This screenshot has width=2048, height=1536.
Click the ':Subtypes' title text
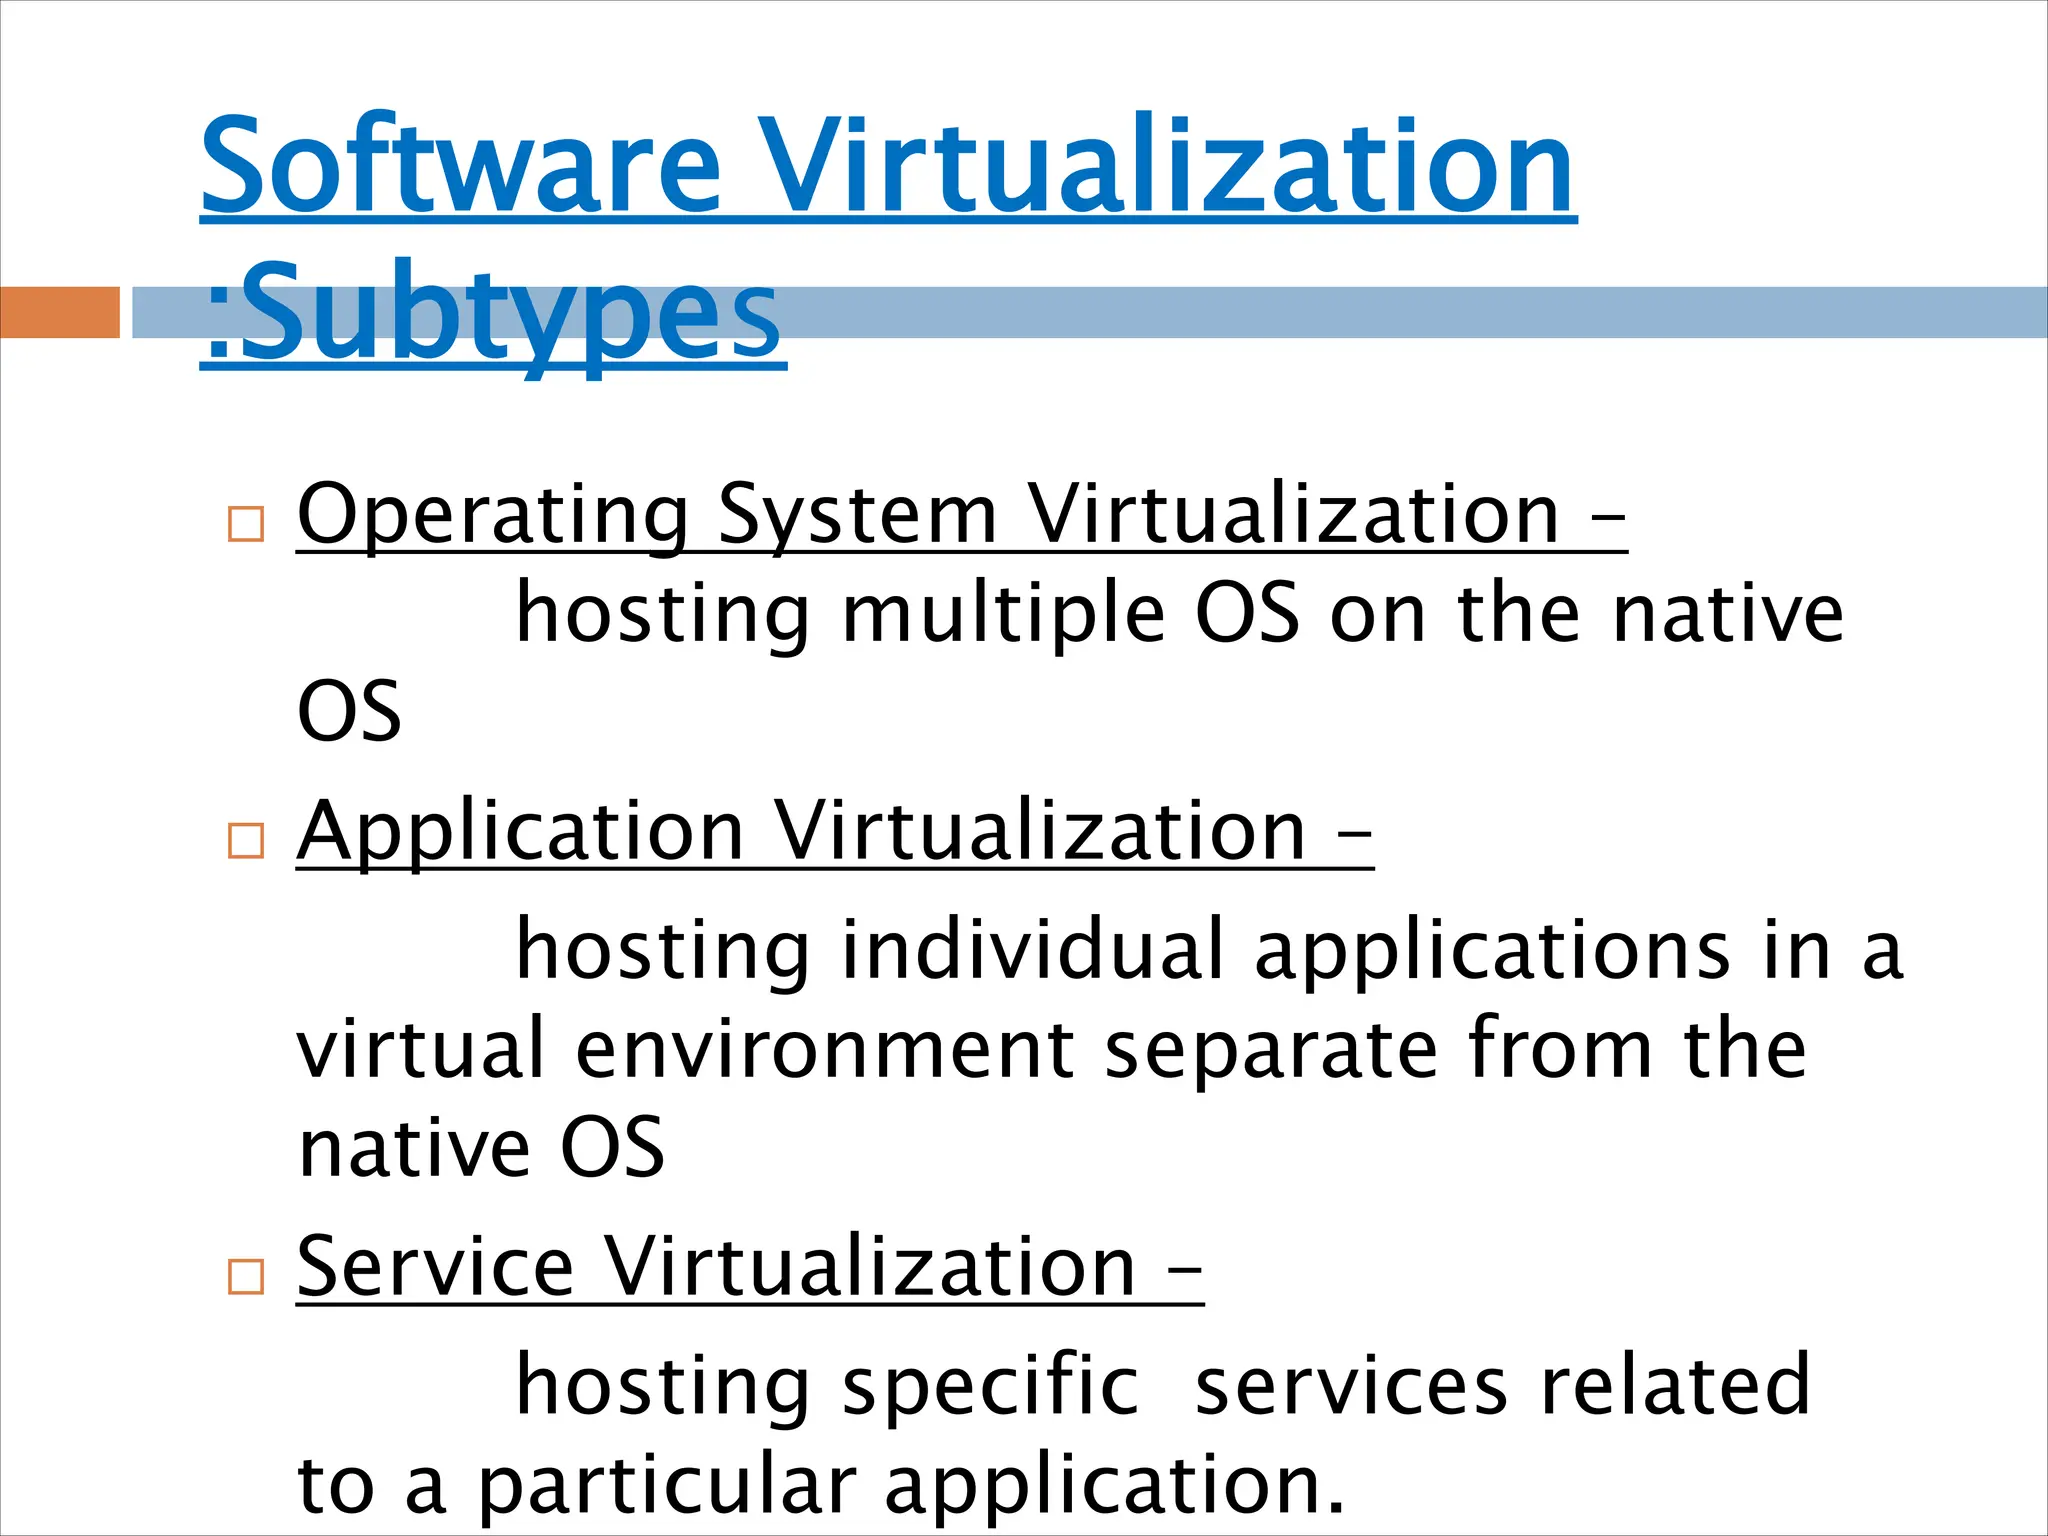pos(493,315)
